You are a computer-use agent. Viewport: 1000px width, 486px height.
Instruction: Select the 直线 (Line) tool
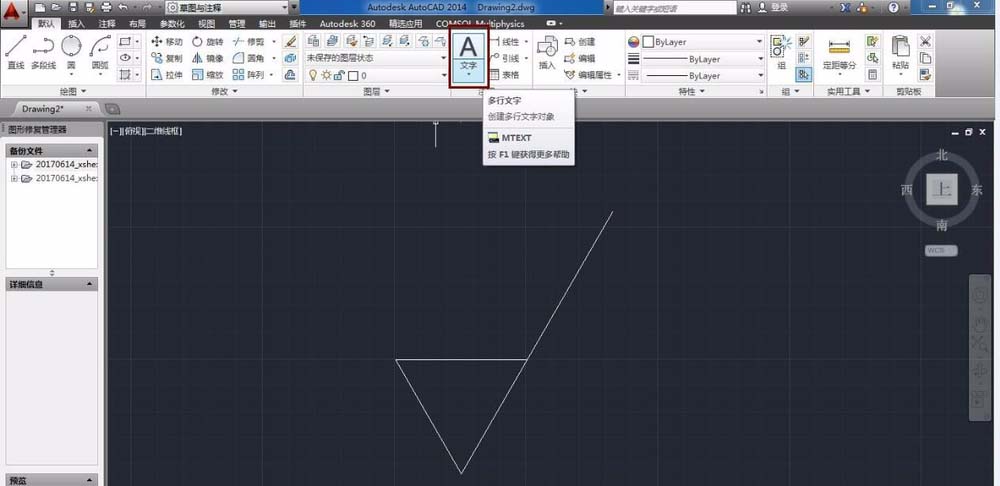tap(15, 50)
